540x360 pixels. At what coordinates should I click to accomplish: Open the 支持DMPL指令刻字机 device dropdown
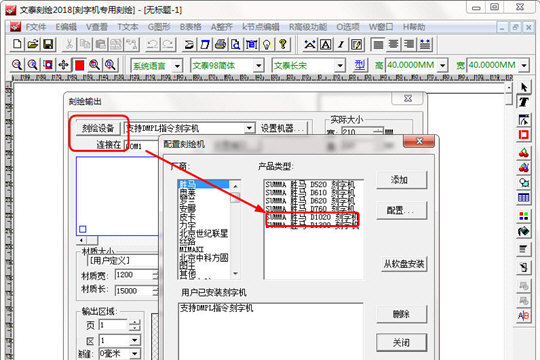(249, 128)
